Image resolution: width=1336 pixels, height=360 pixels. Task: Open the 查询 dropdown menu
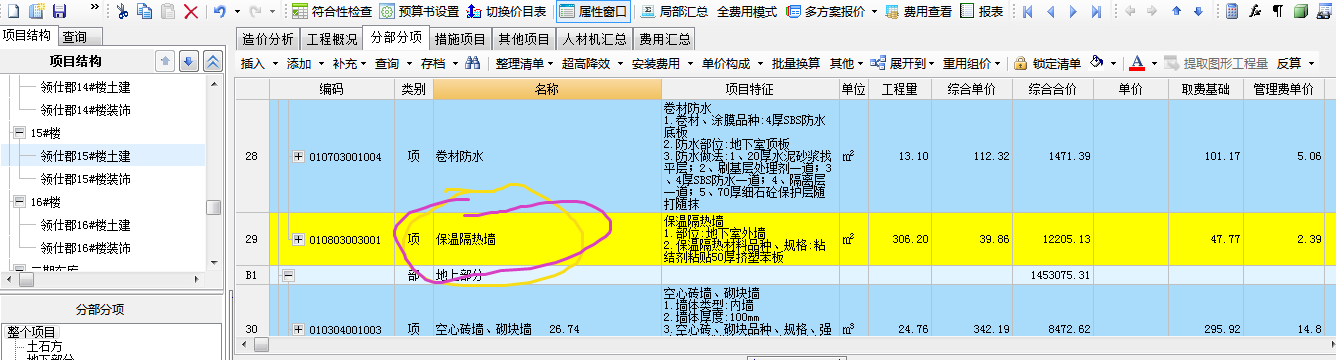click(393, 63)
